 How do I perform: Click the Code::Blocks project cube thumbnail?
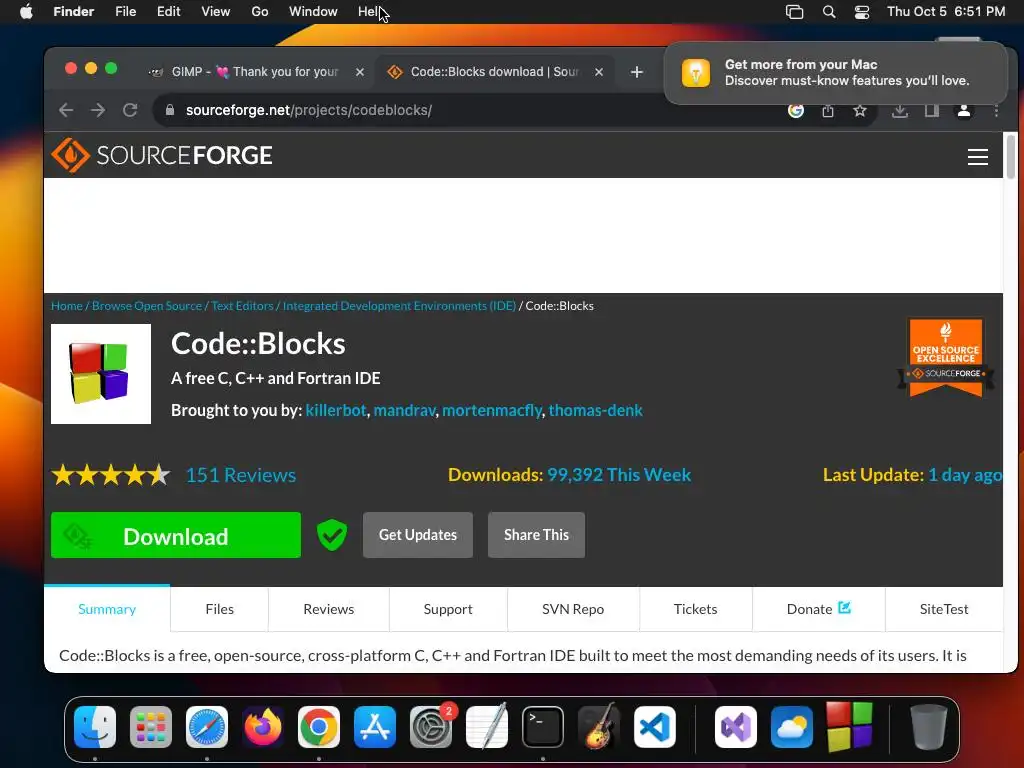pos(101,374)
